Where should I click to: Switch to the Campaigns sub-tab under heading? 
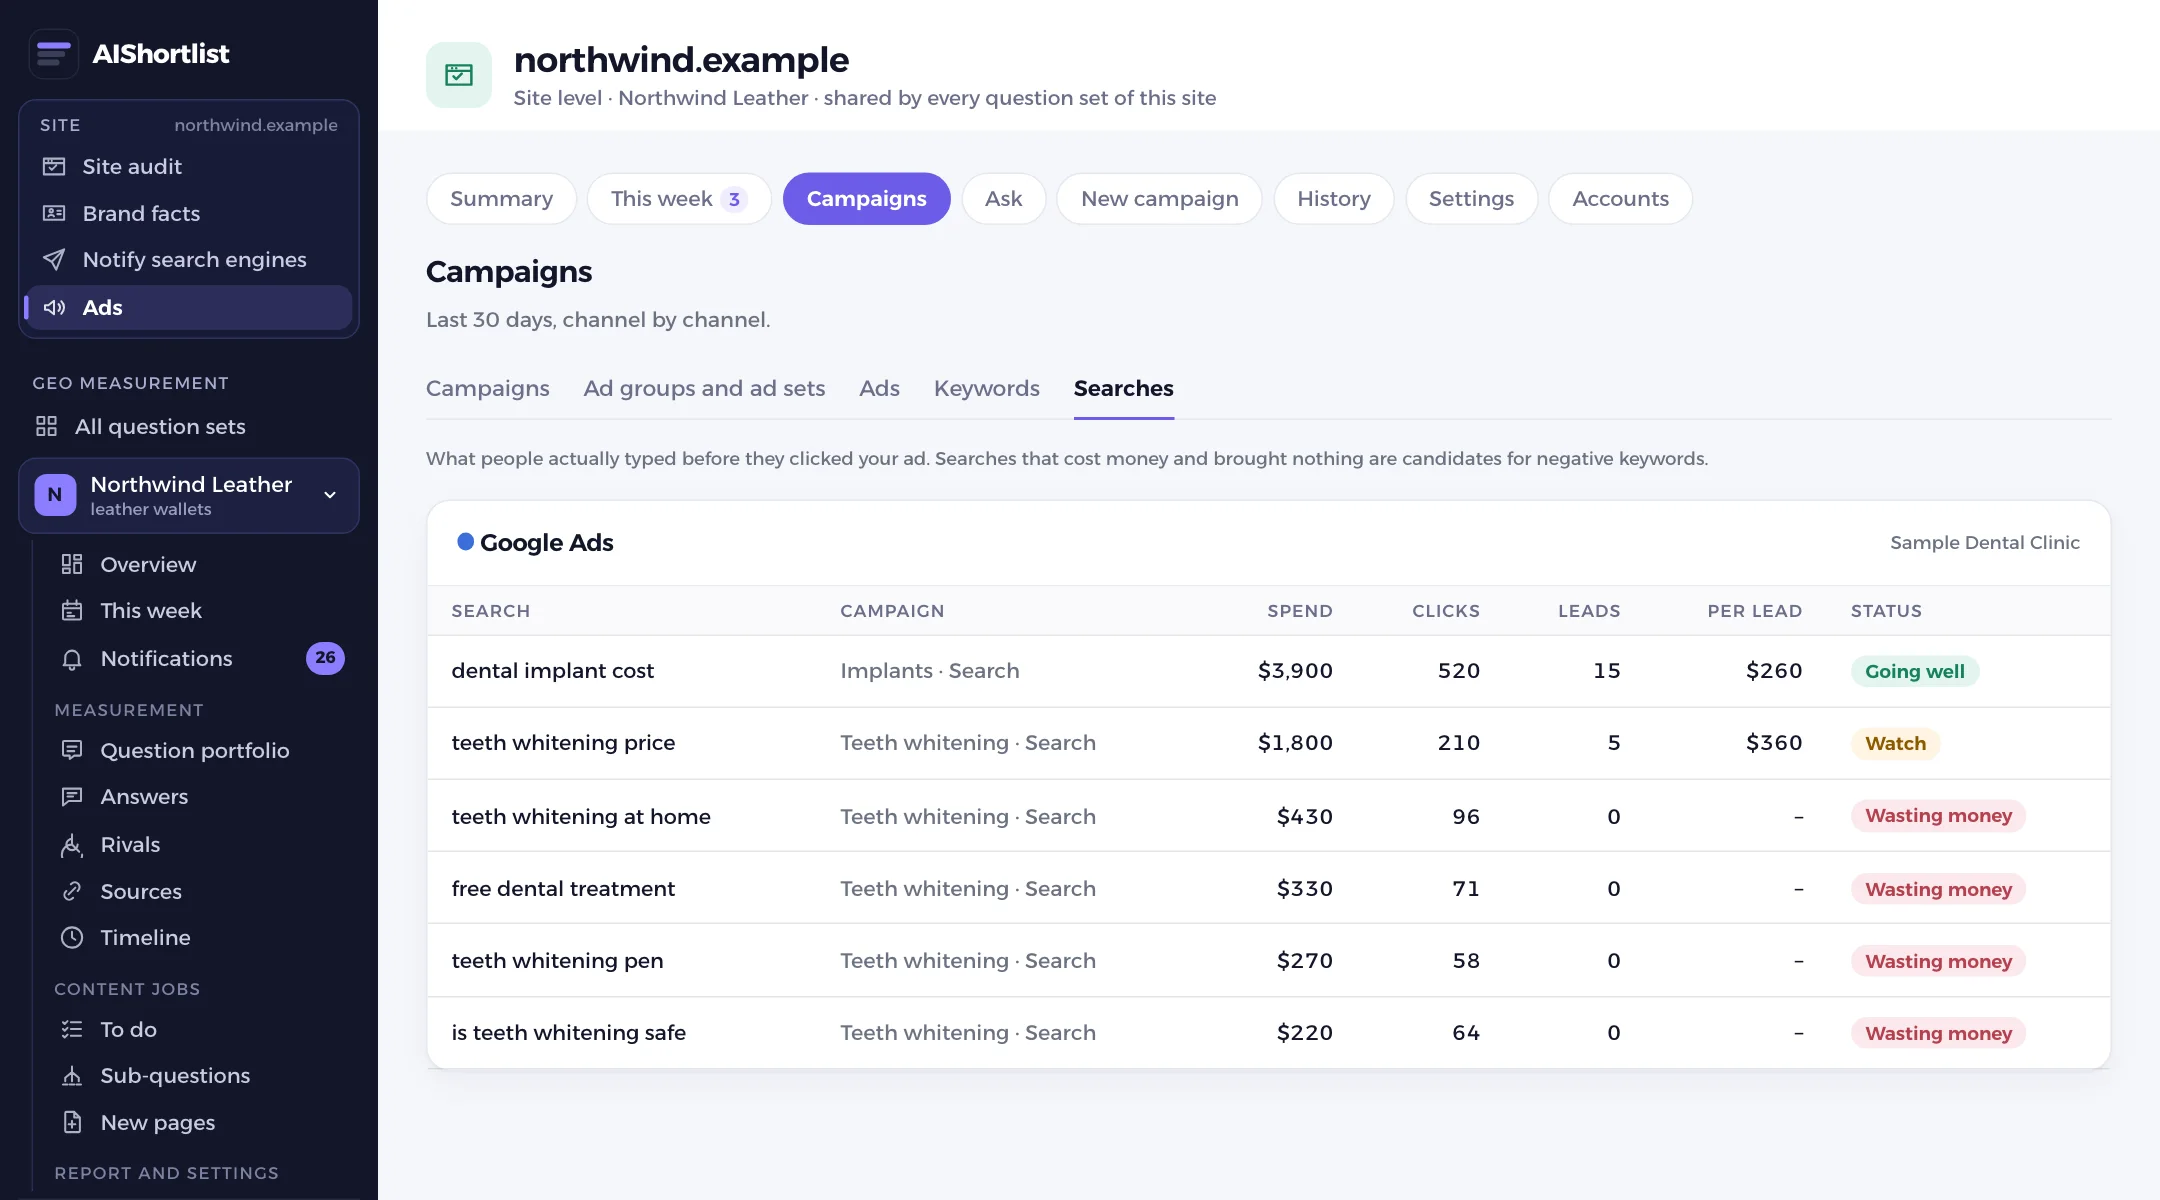(x=488, y=389)
